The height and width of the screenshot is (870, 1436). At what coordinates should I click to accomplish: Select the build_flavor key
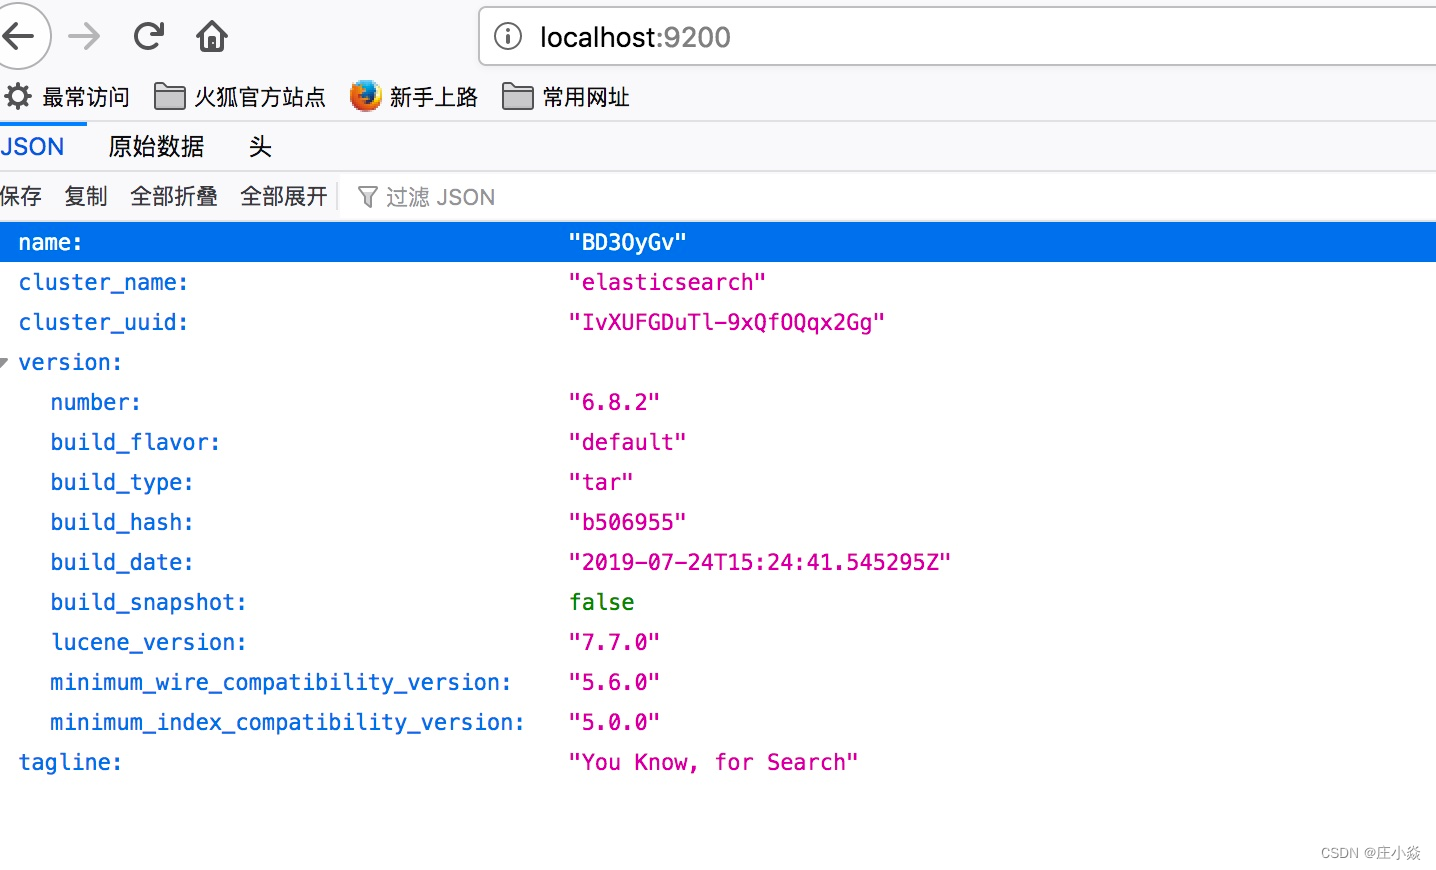135,442
